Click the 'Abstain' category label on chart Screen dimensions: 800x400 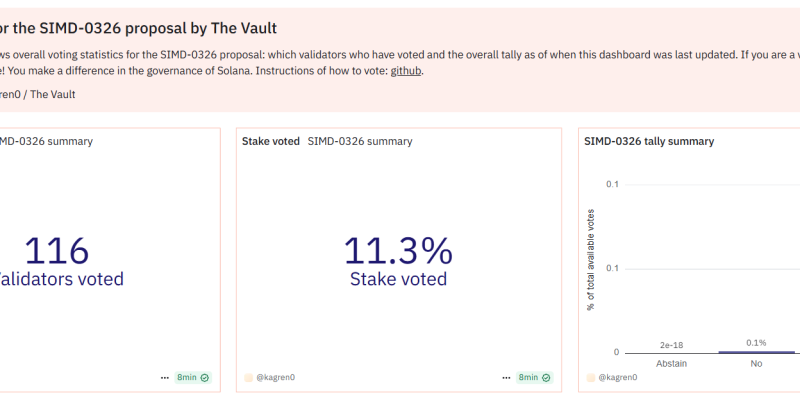coord(671,364)
